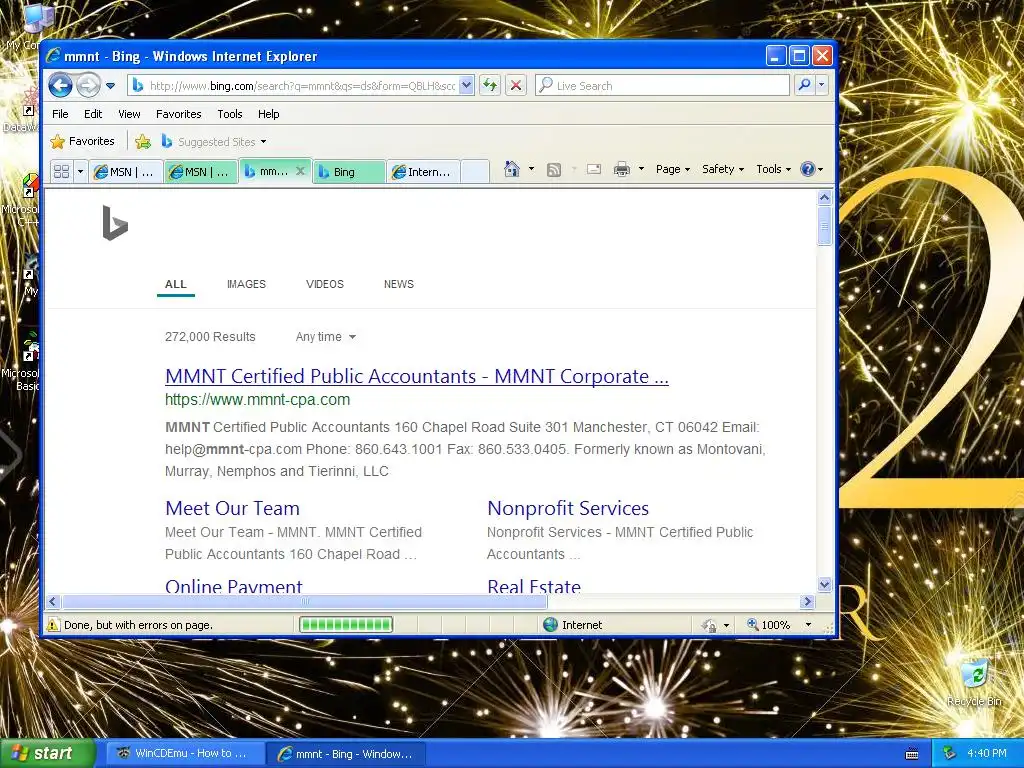Click the Forward arrow button

point(88,85)
